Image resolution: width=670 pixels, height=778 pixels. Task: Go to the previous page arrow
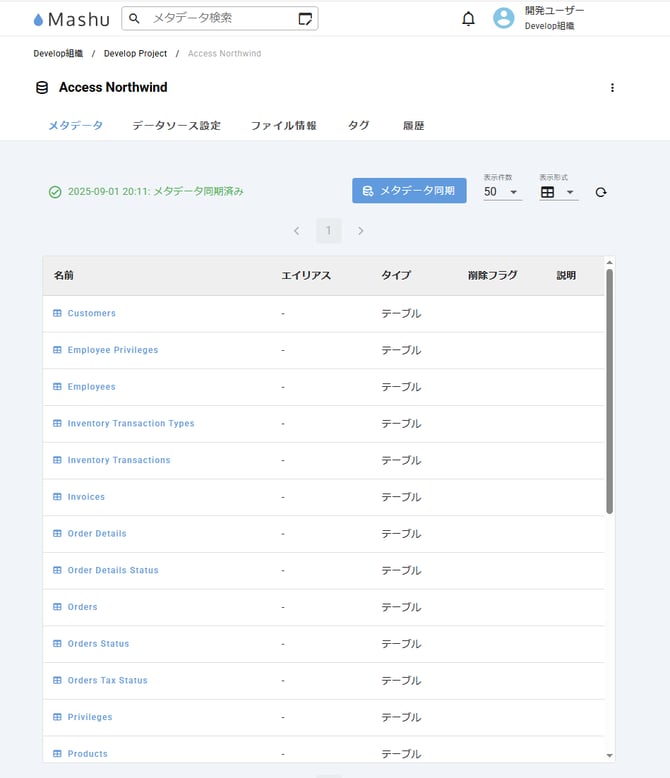pos(296,231)
